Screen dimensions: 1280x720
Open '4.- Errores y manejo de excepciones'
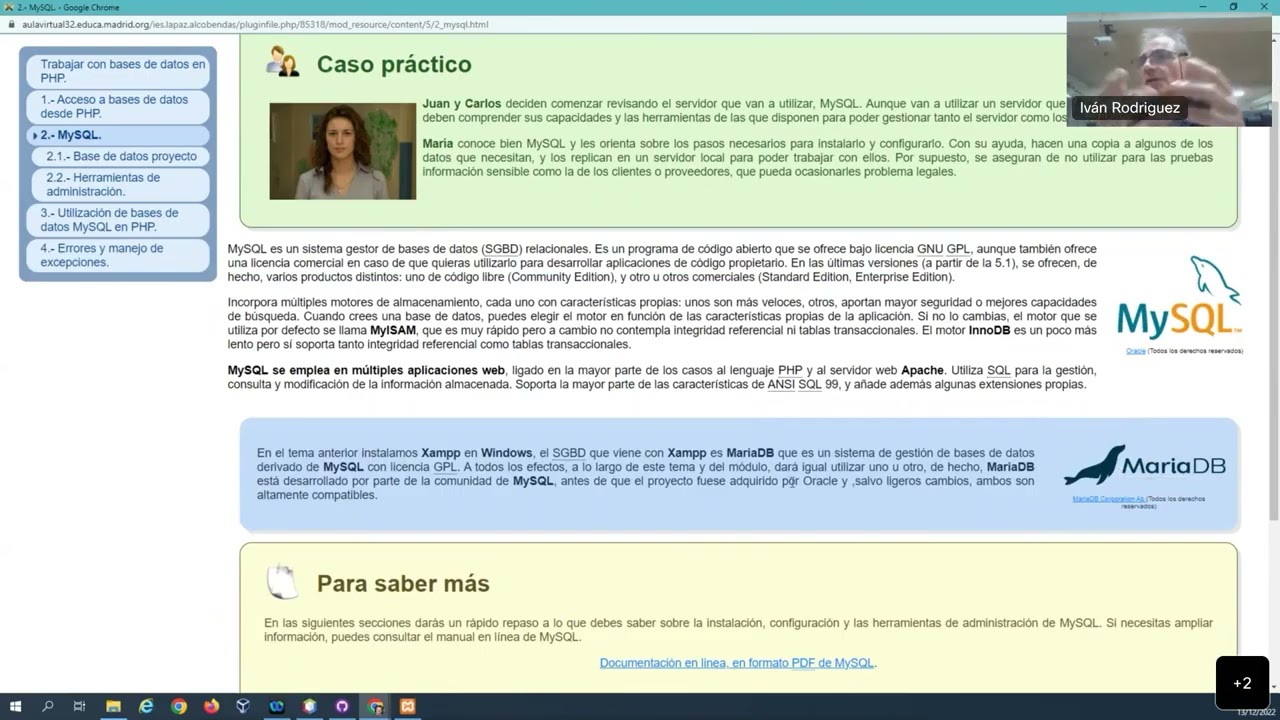118,255
